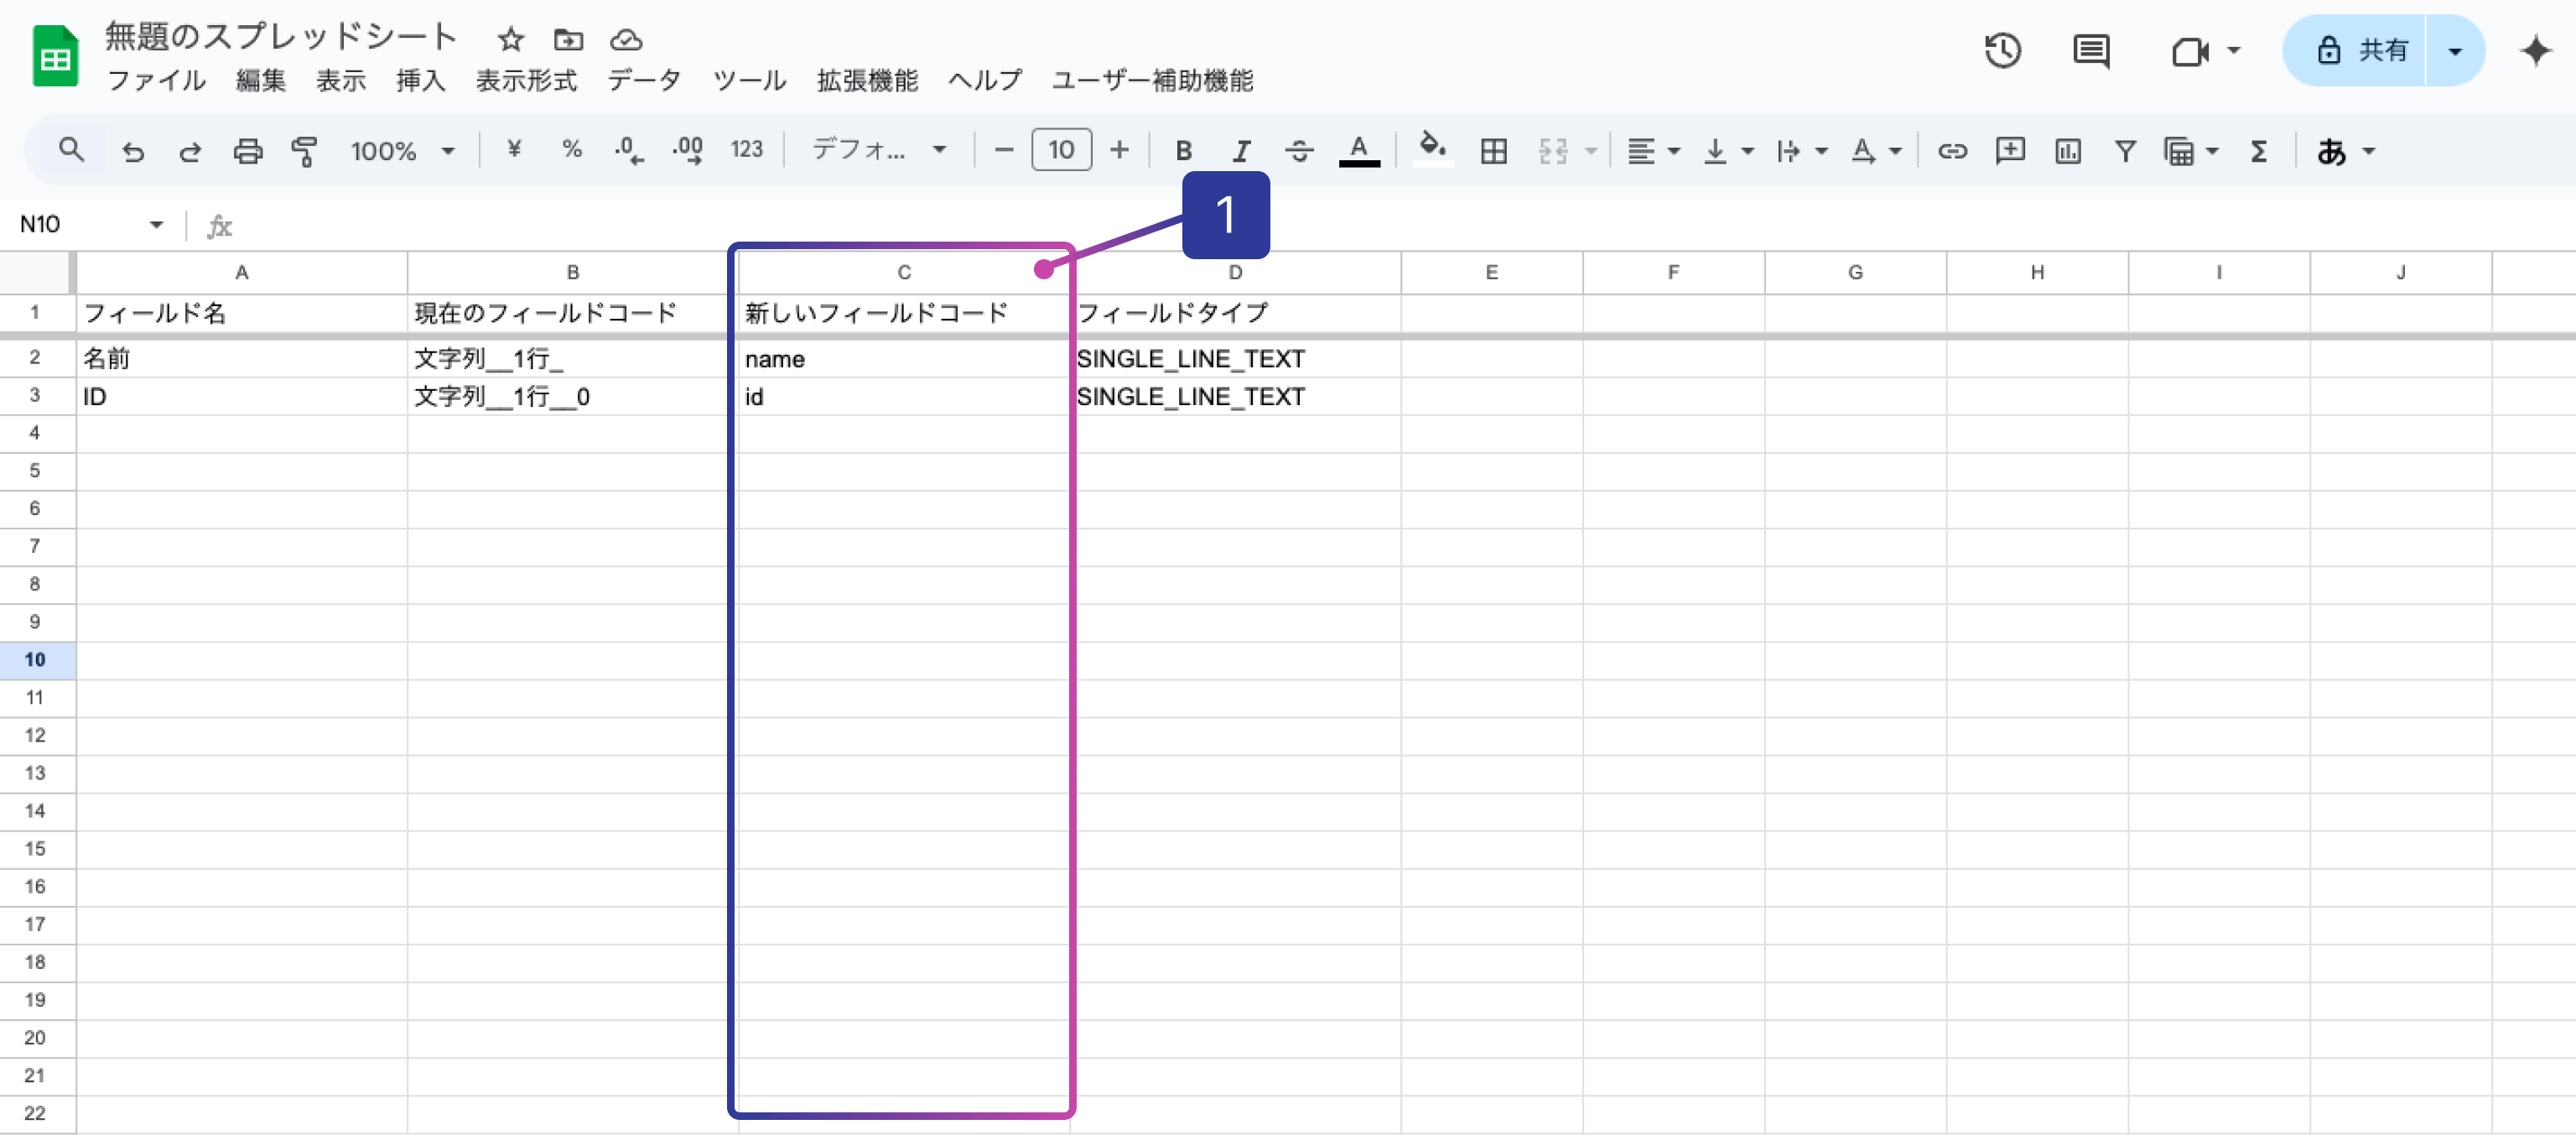
Task: Open version history clock icon
Action: click(x=2002, y=50)
